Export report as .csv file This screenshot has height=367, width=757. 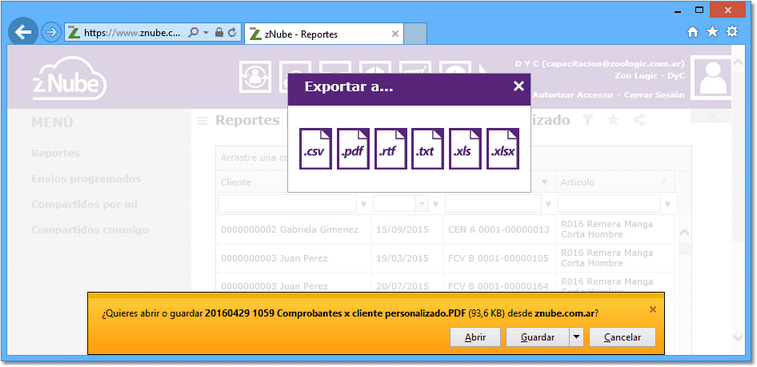(x=315, y=149)
